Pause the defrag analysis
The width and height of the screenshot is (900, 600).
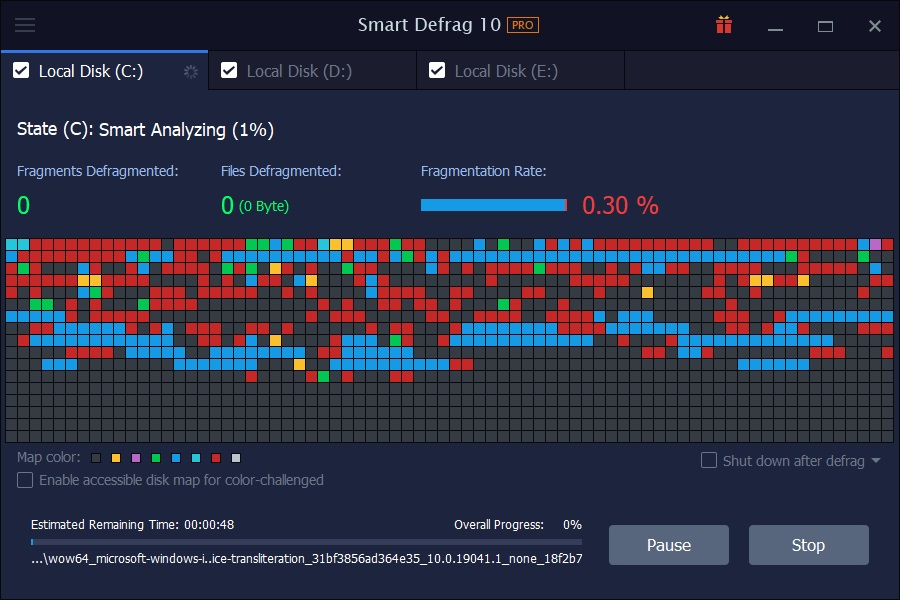[669, 545]
